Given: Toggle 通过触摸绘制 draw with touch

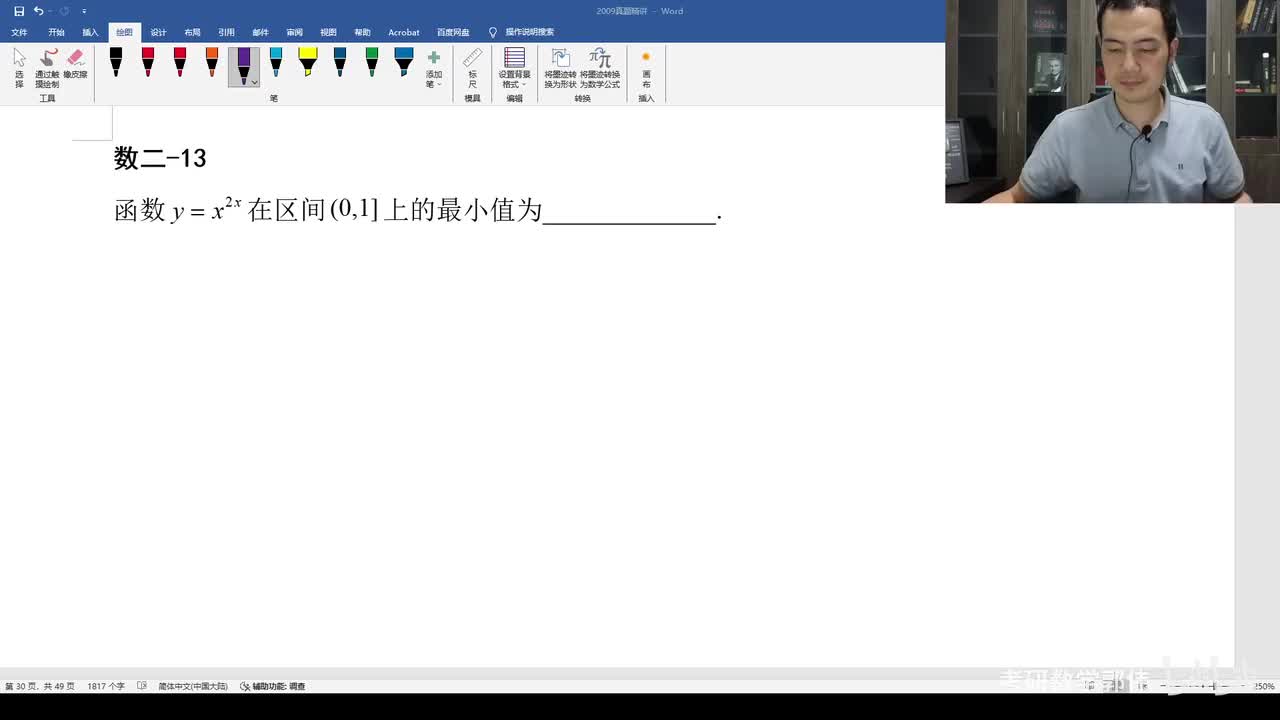Looking at the screenshot, I should tap(47, 68).
